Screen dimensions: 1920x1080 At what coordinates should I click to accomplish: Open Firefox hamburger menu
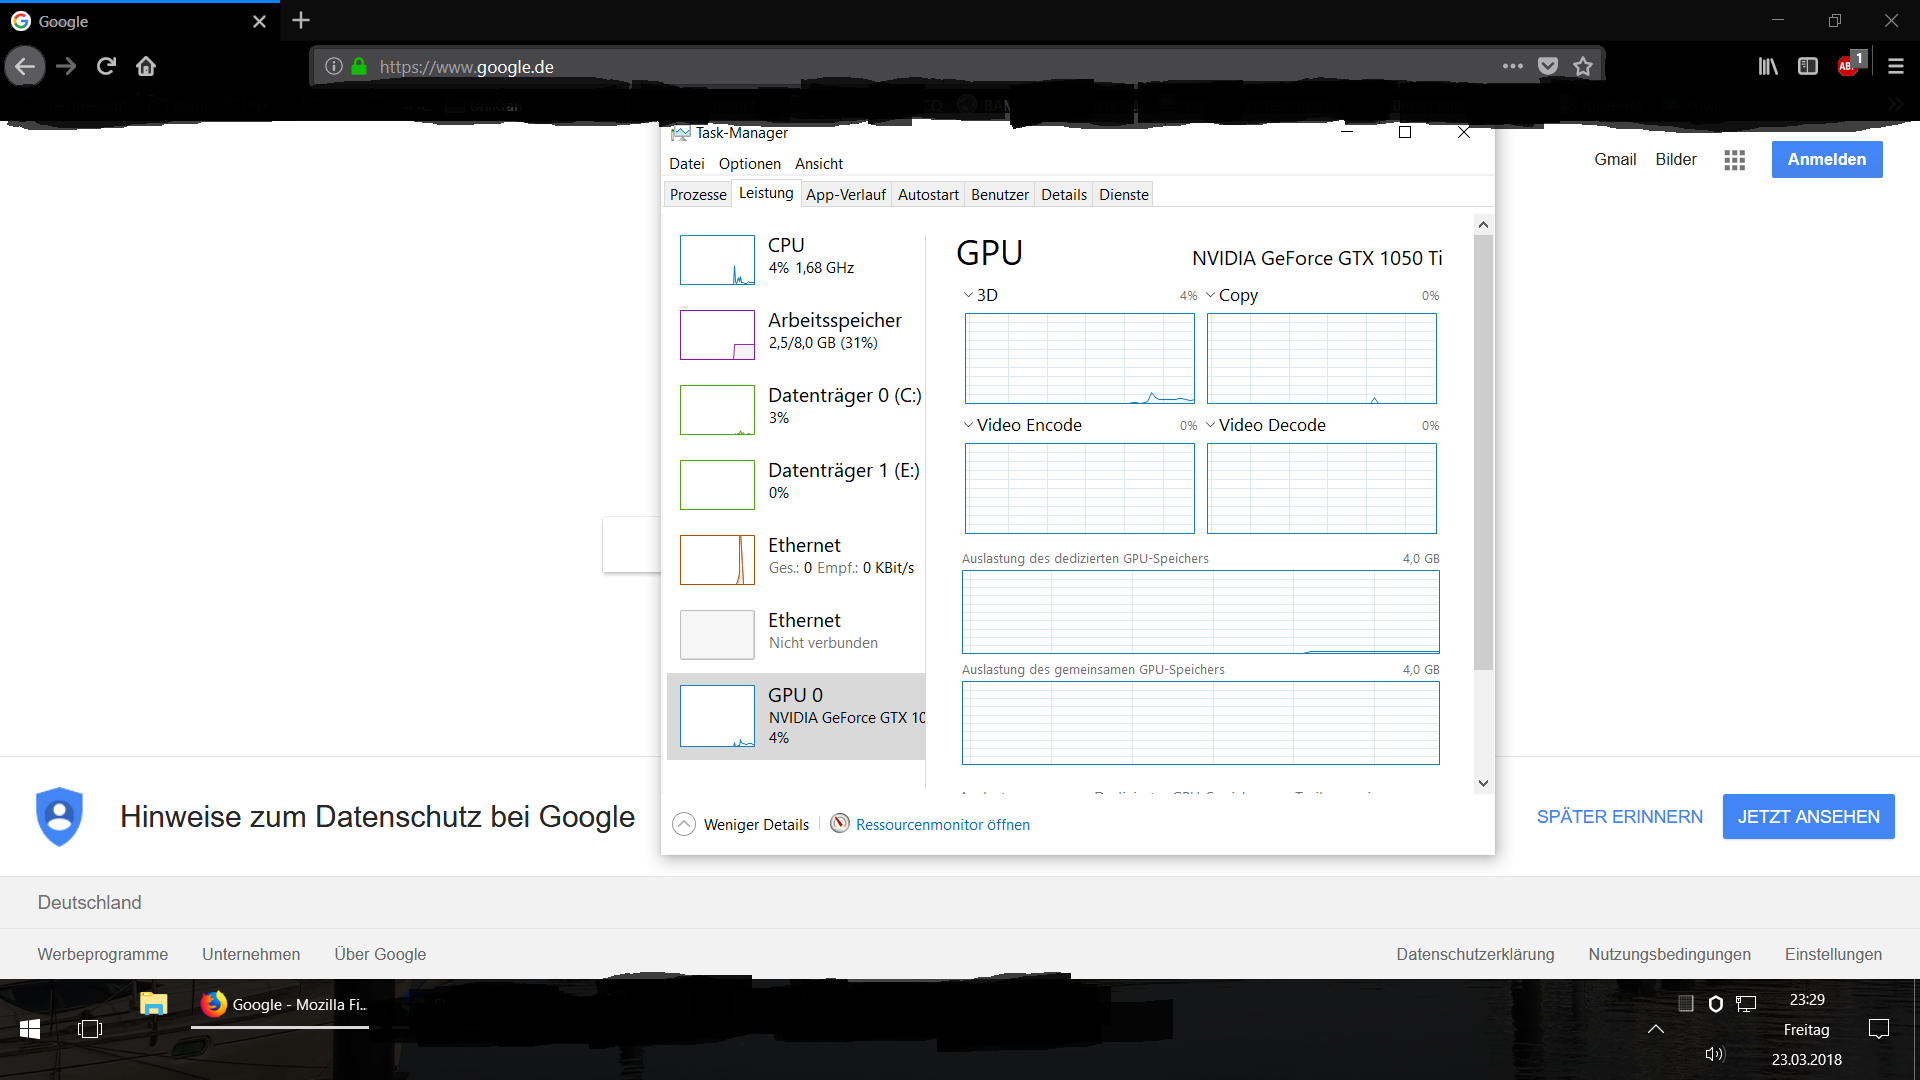click(1895, 66)
